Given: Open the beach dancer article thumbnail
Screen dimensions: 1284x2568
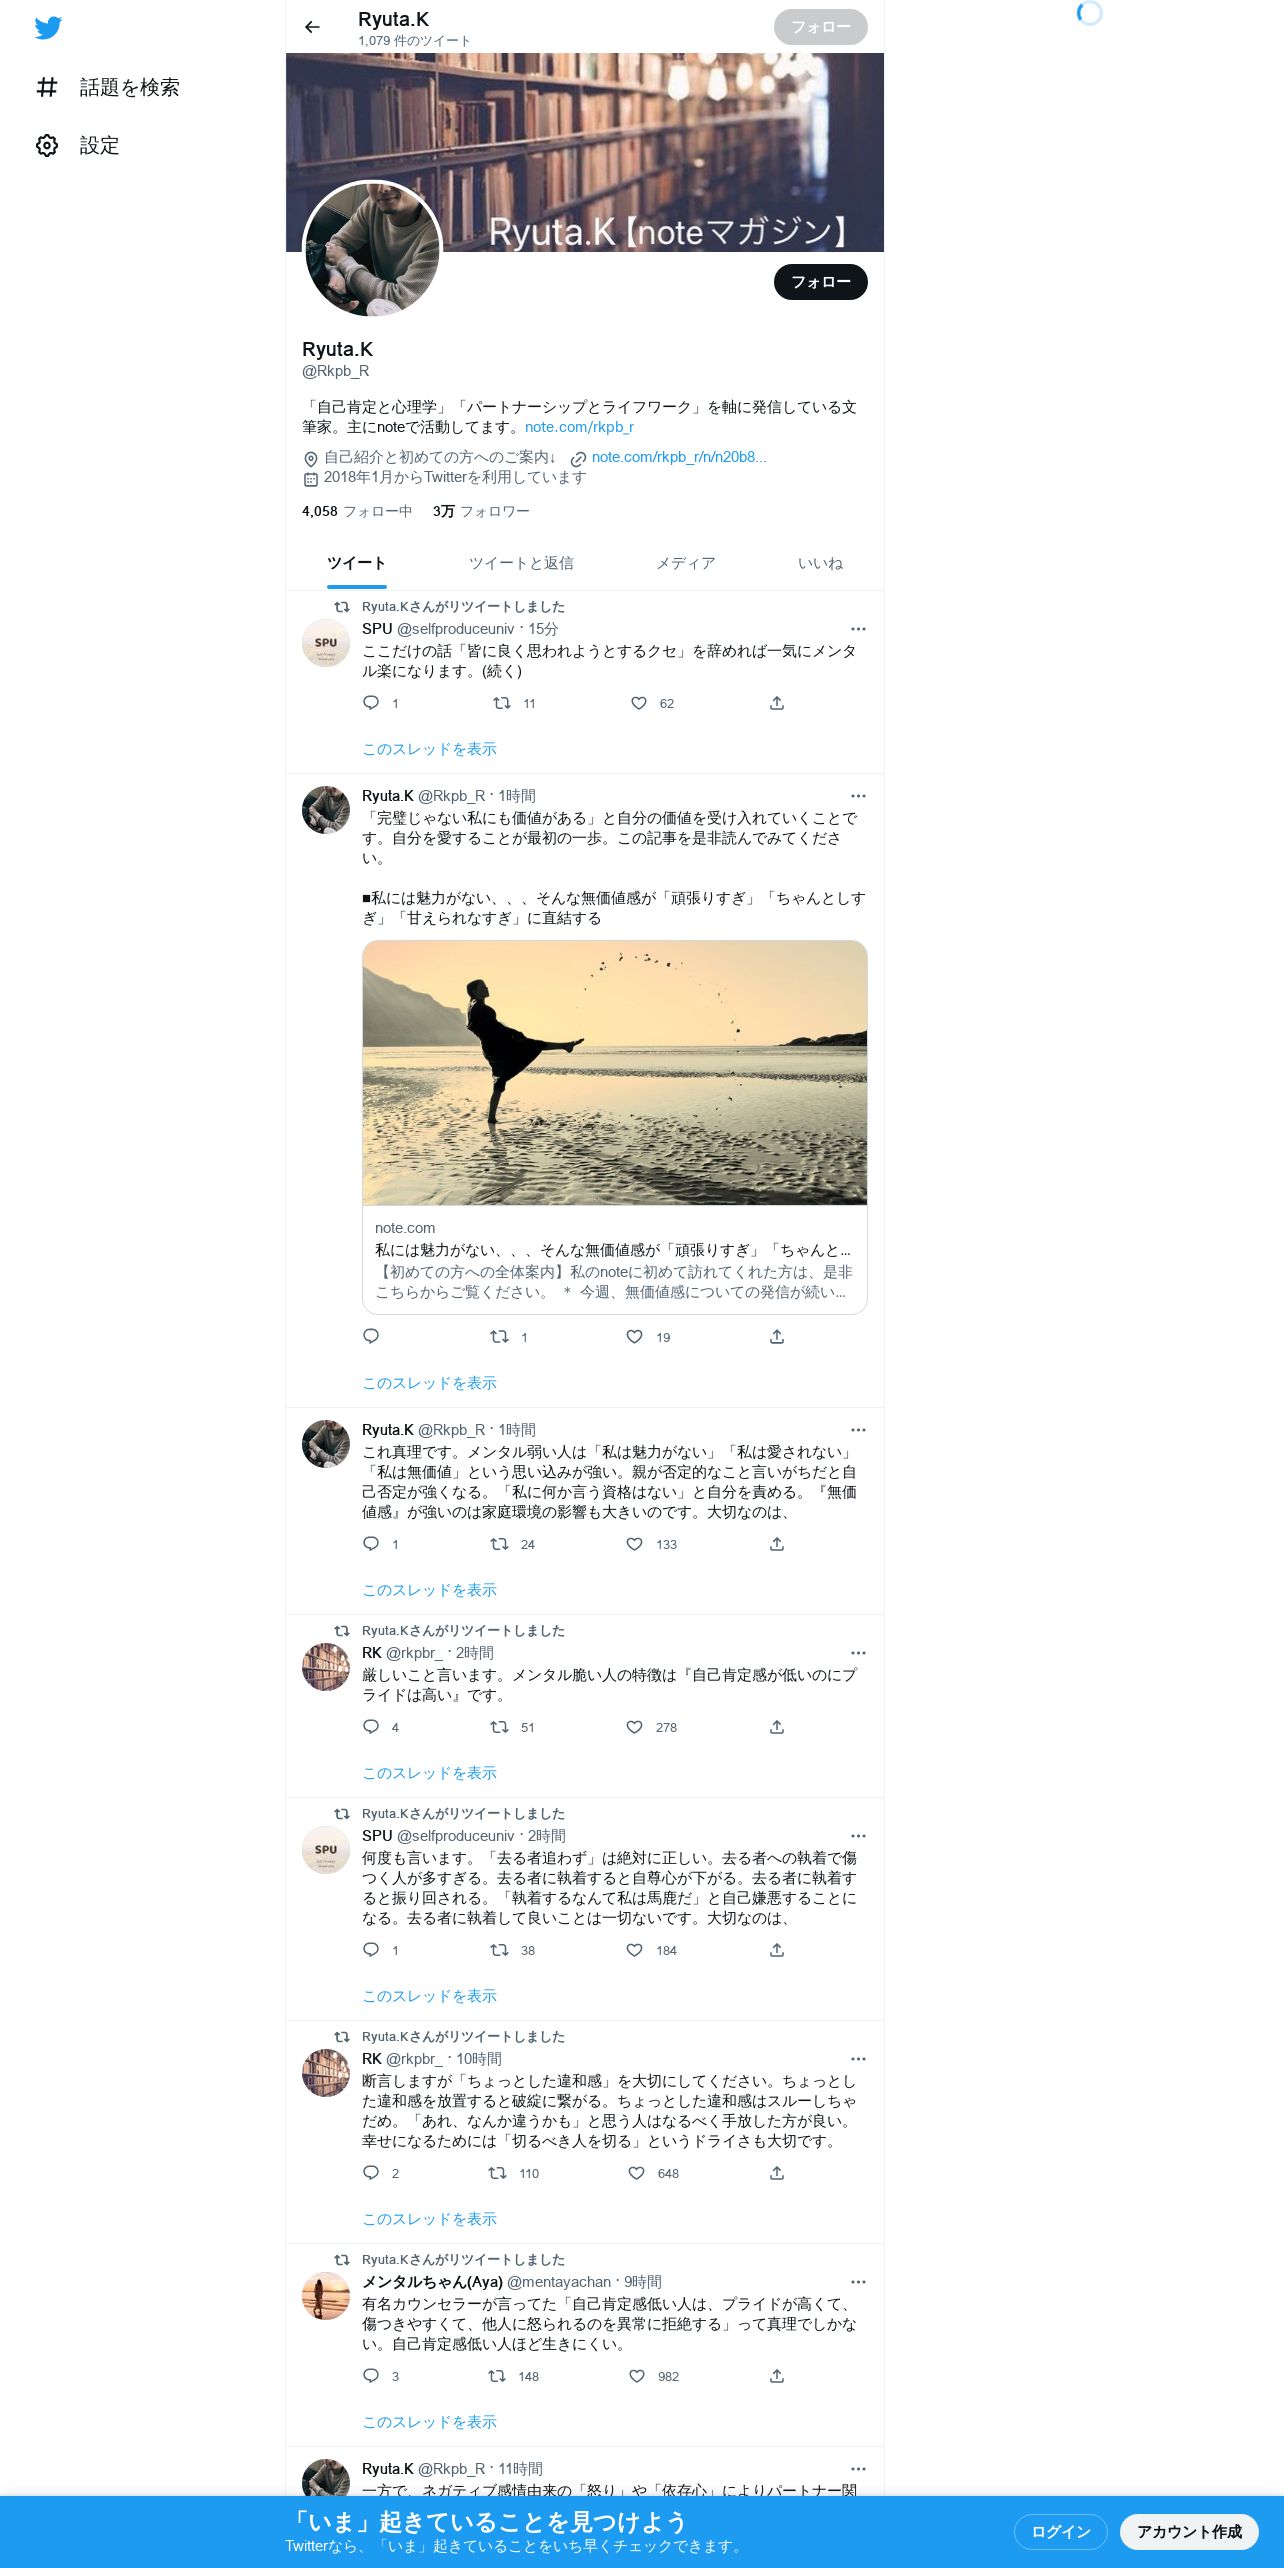Looking at the screenshot, I should pyautogui.click(x=614, y=1072).
